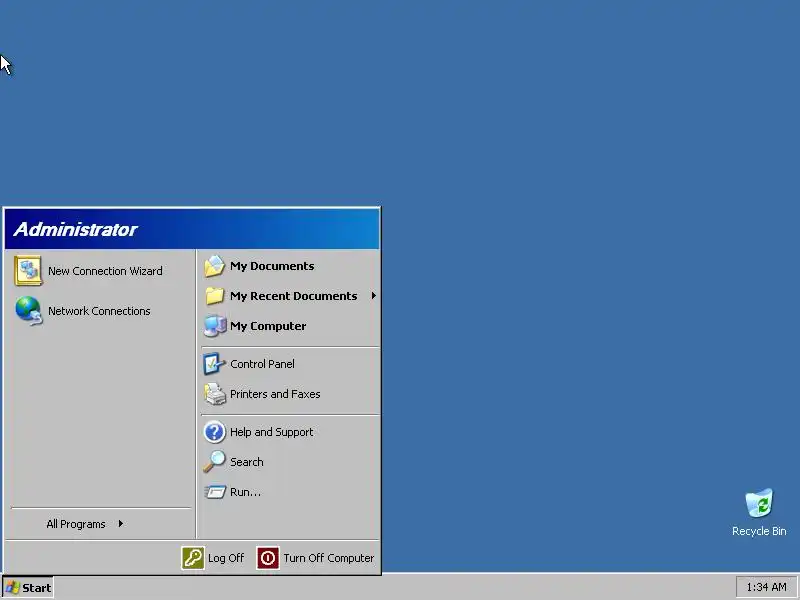Viewport: 800px width, 600px height.
Task: Click the Network Connections globe icon
Action: point(29,310)
